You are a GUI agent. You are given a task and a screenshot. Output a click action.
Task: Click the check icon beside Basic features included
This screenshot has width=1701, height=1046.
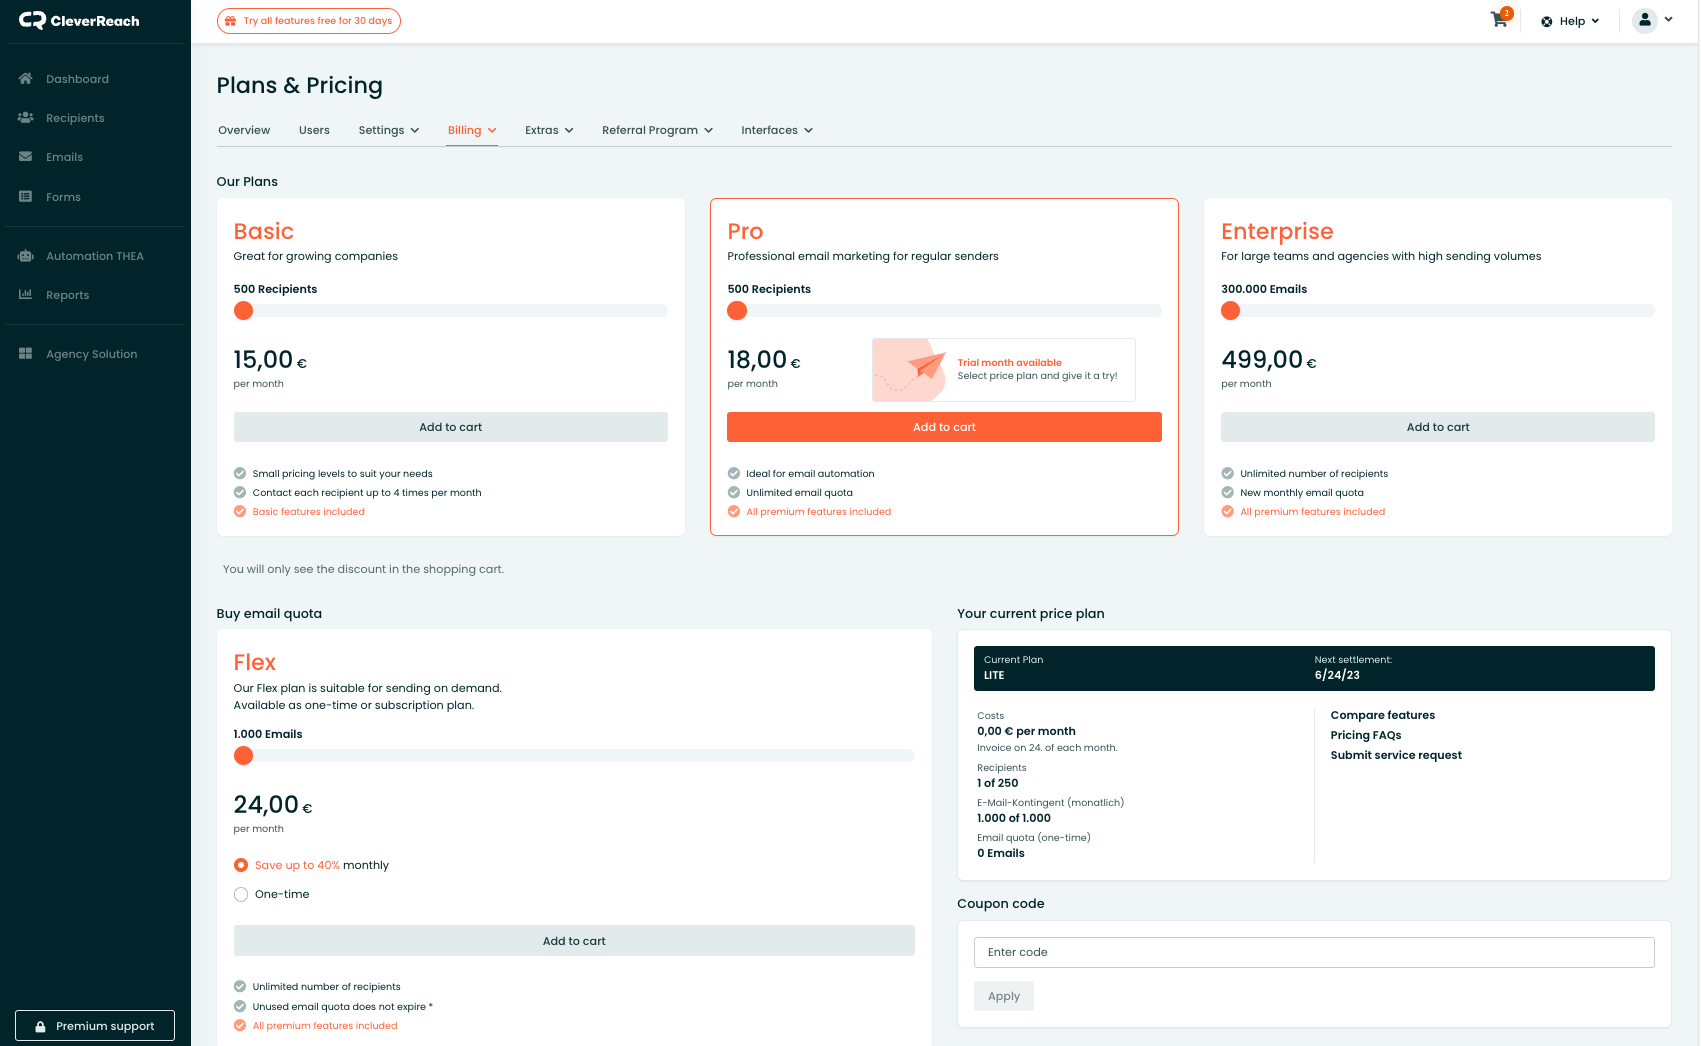tap(240, 512)
